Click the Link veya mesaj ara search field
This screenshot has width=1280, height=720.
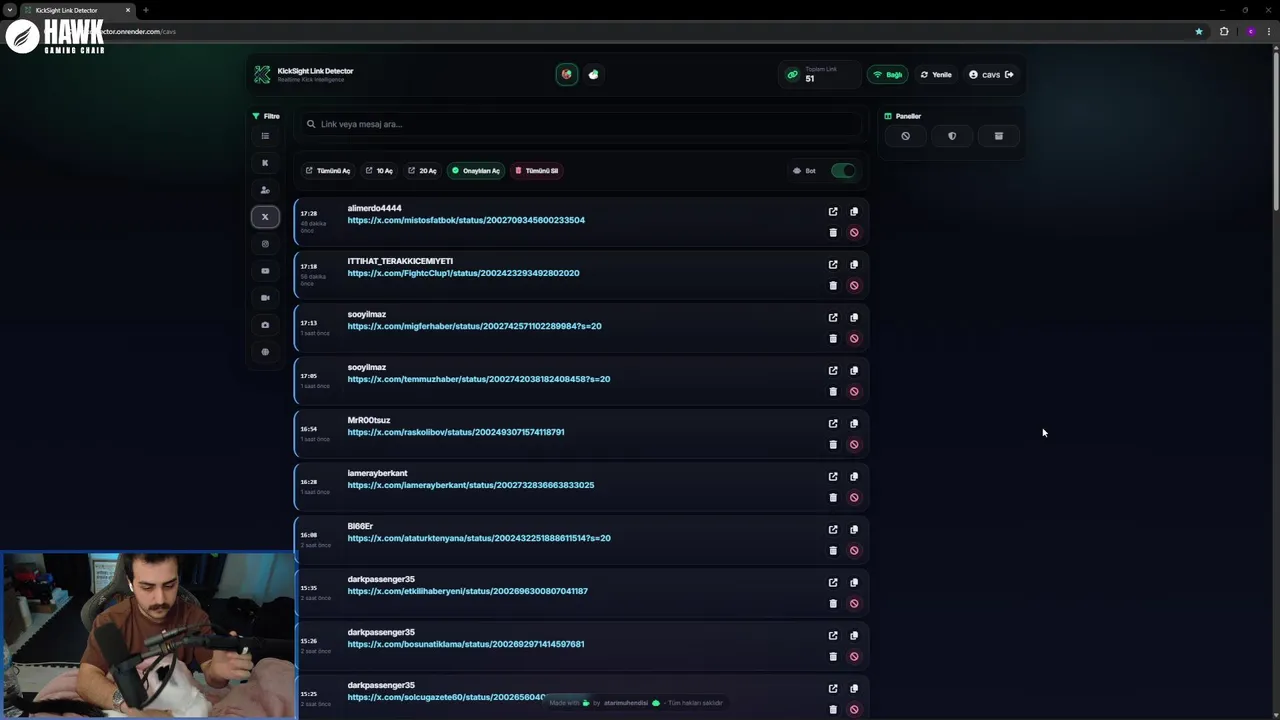click(583, 124)
